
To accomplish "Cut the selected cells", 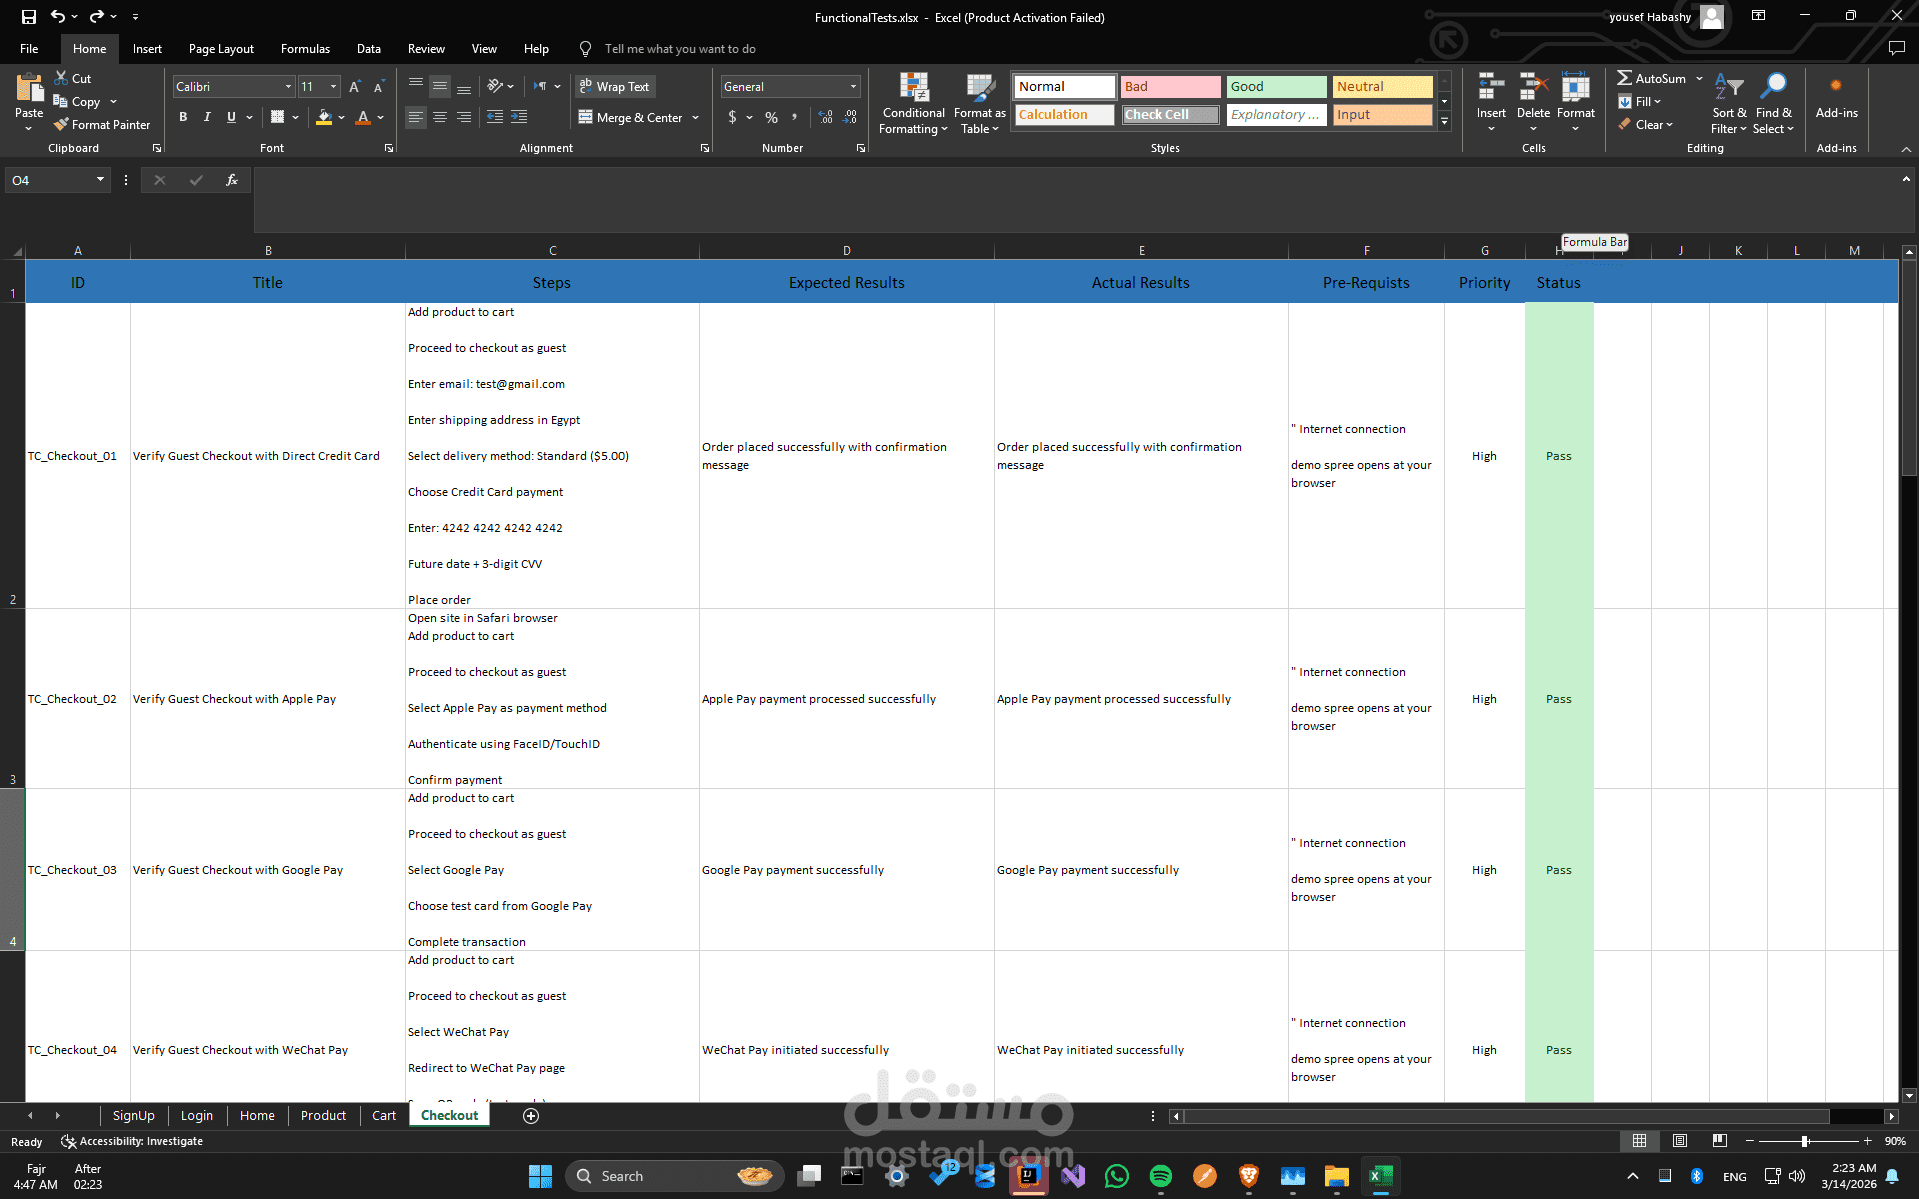I will coord(72,78).
